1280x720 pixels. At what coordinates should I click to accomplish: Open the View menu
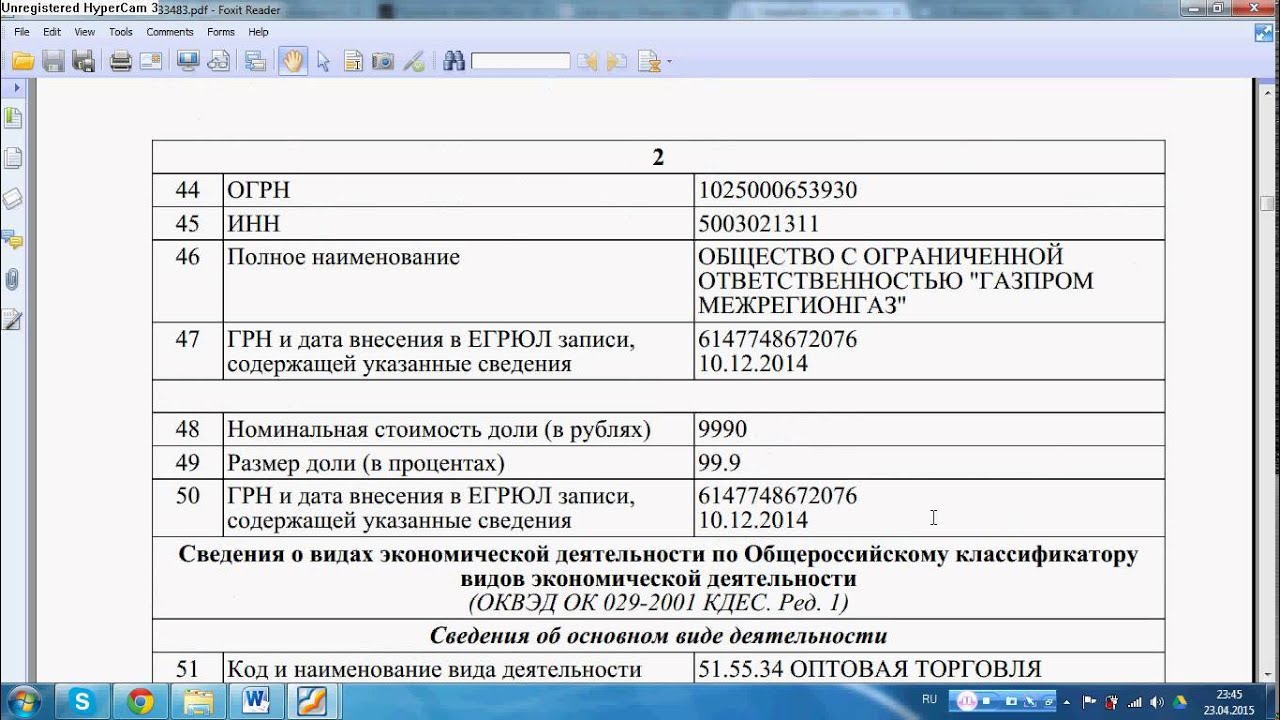coord(85,32)
